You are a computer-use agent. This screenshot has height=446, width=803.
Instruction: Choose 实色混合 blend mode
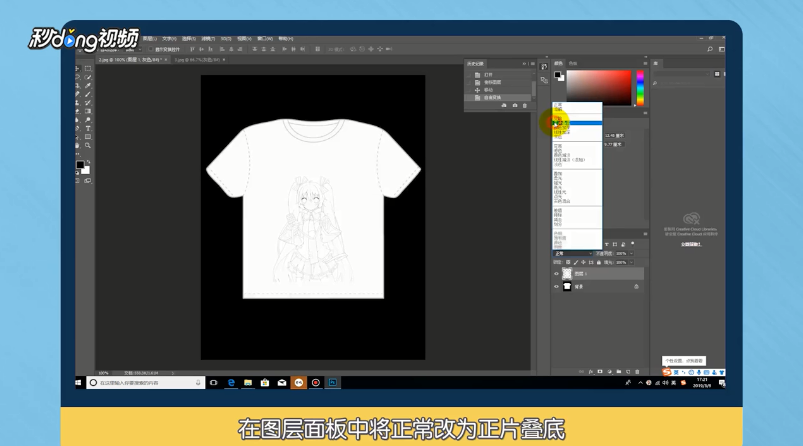click(x=562, y=201)
